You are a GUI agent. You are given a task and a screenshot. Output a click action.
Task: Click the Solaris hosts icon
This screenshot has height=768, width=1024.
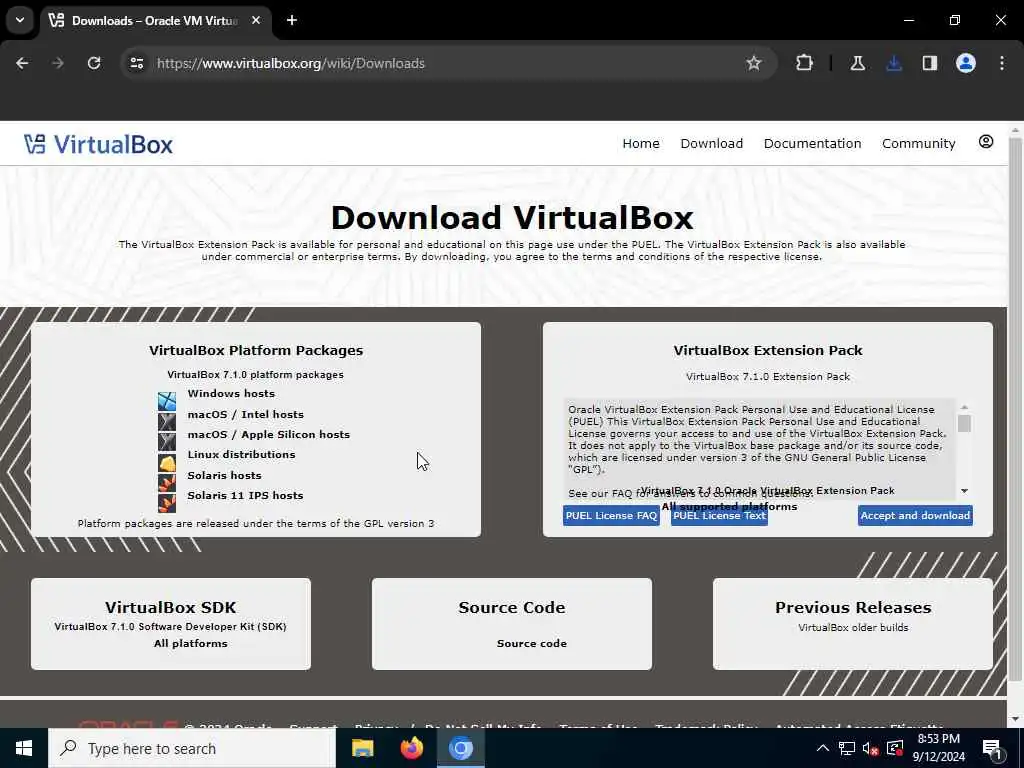pos(167,483)
